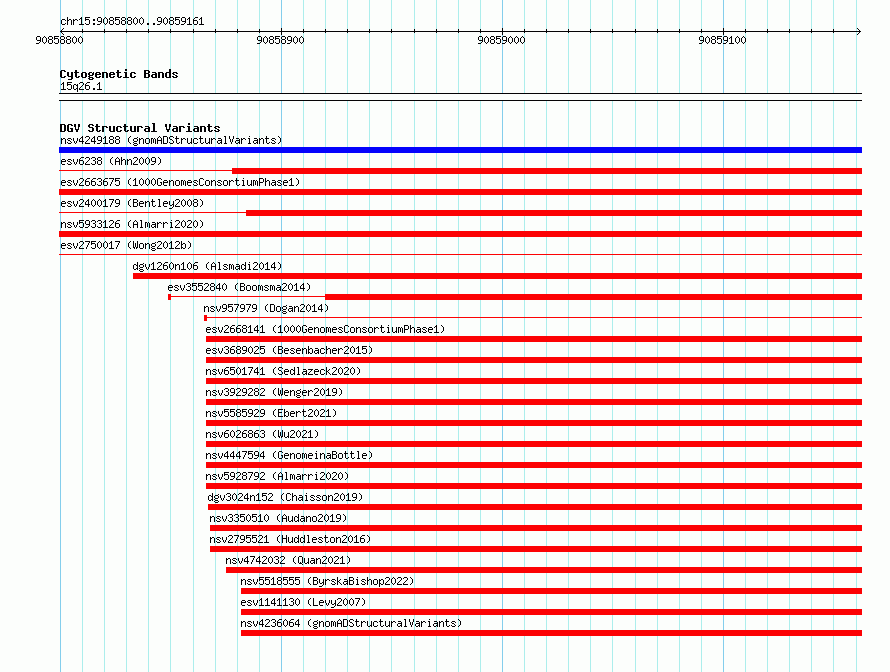
Task: Click ruler position 90858800
Action: pyautogui.click(x=59, y=40)
